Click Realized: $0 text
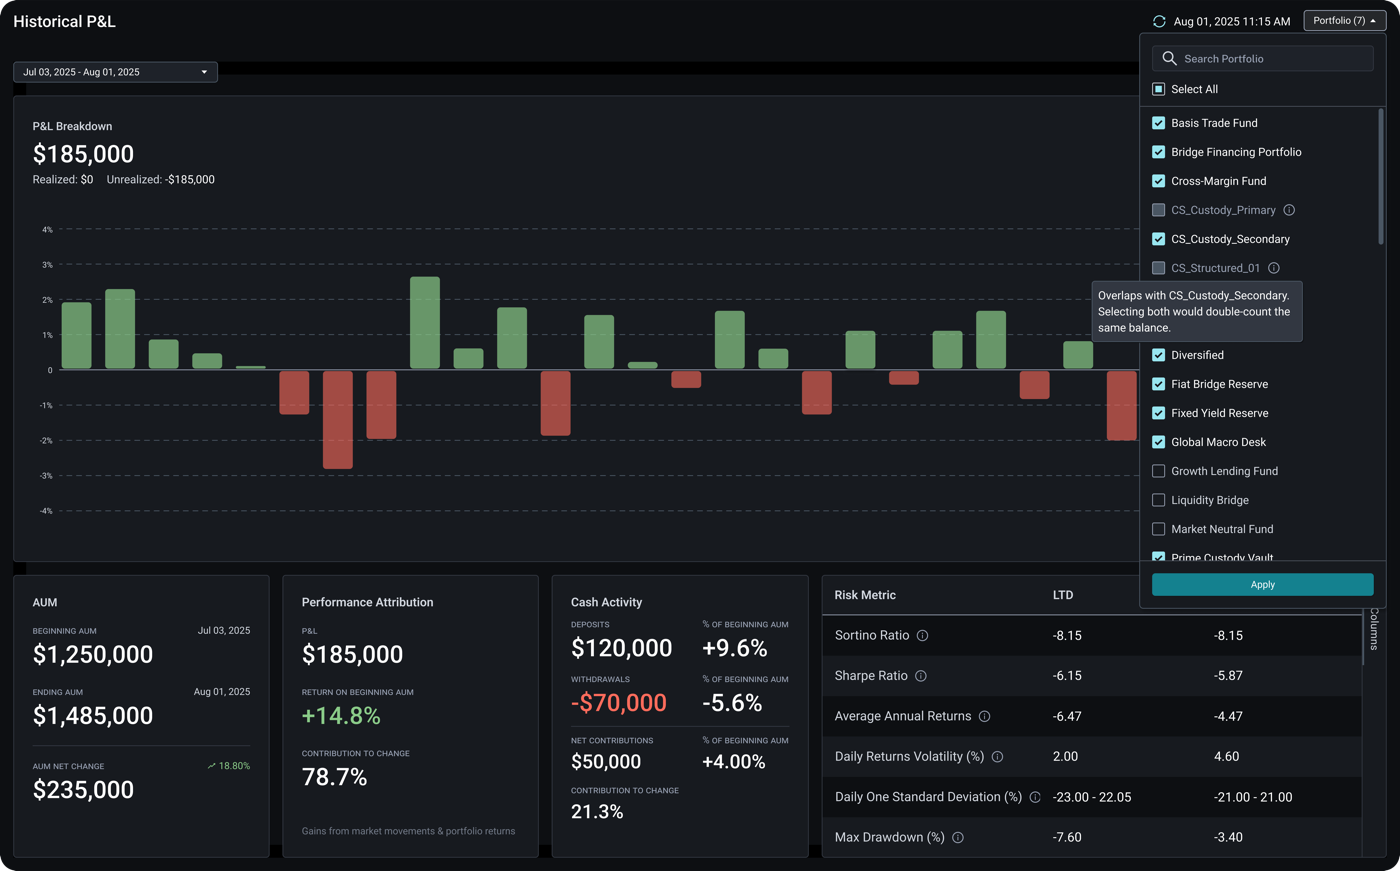Screen dimensions: 1400x871 point(63,180)
